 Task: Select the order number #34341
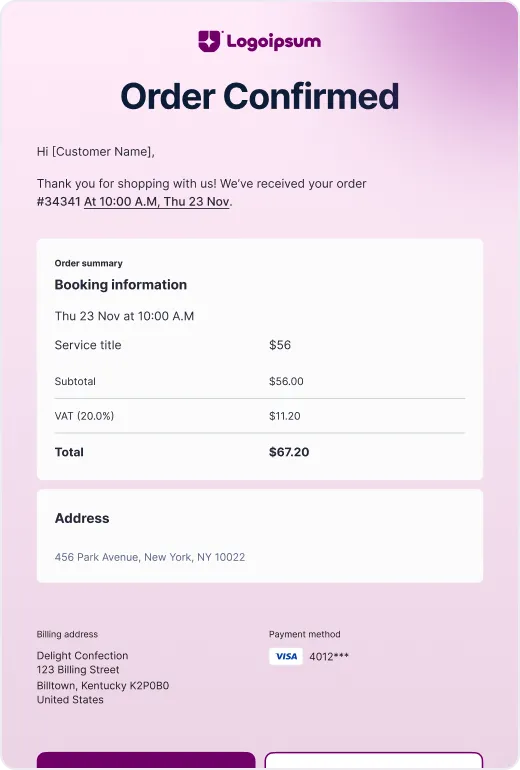58,201
